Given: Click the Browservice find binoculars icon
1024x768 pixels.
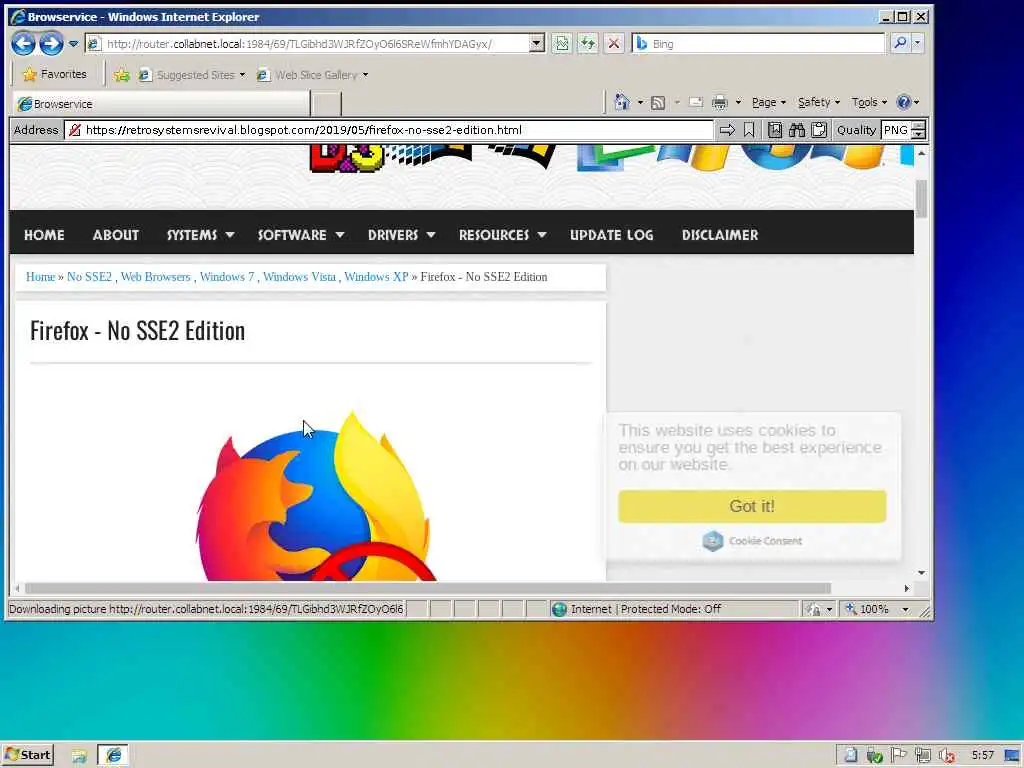Looking at the screenshot, I should [x=797, y=130].
